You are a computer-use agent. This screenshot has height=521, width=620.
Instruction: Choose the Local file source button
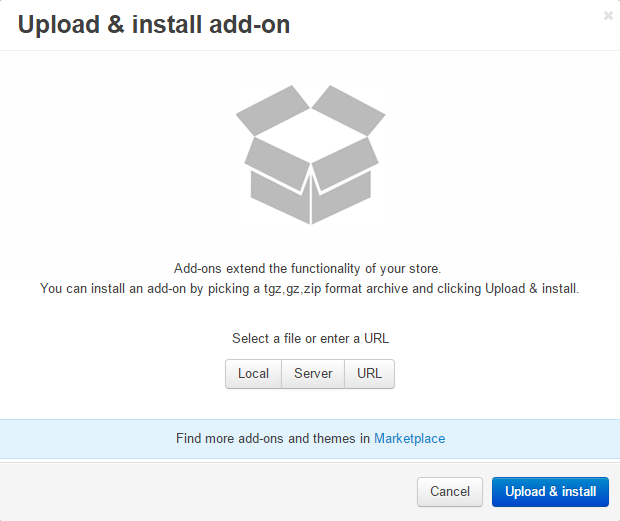(253, 374)
